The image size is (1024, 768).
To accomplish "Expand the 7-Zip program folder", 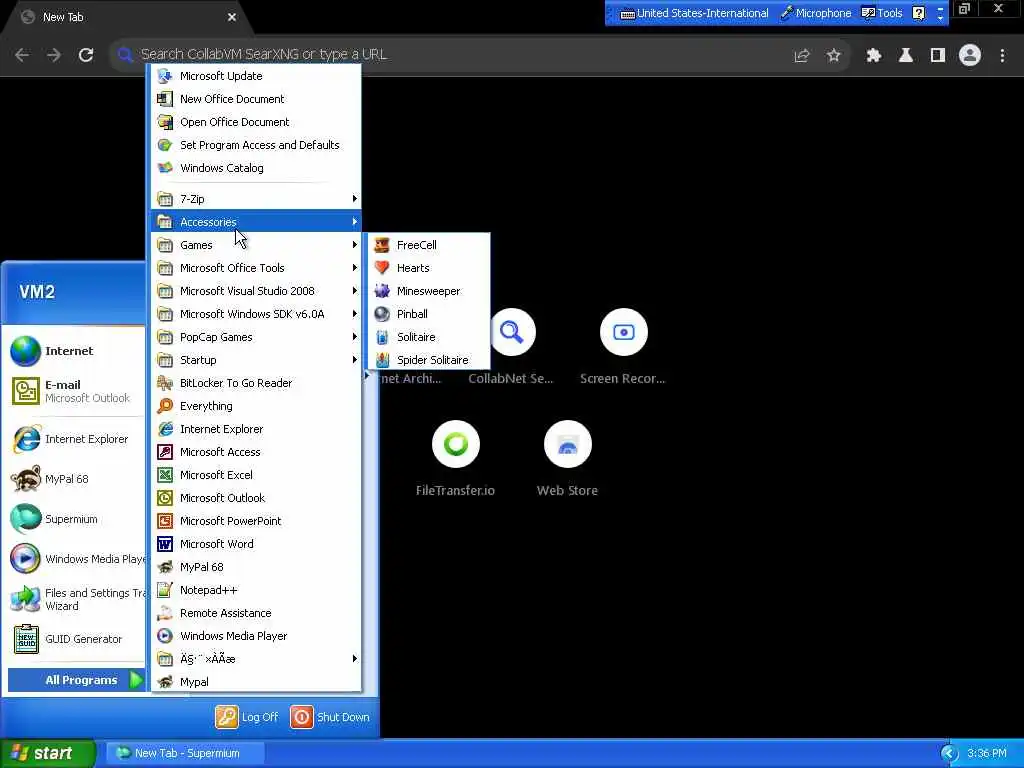I will point(256,199).
